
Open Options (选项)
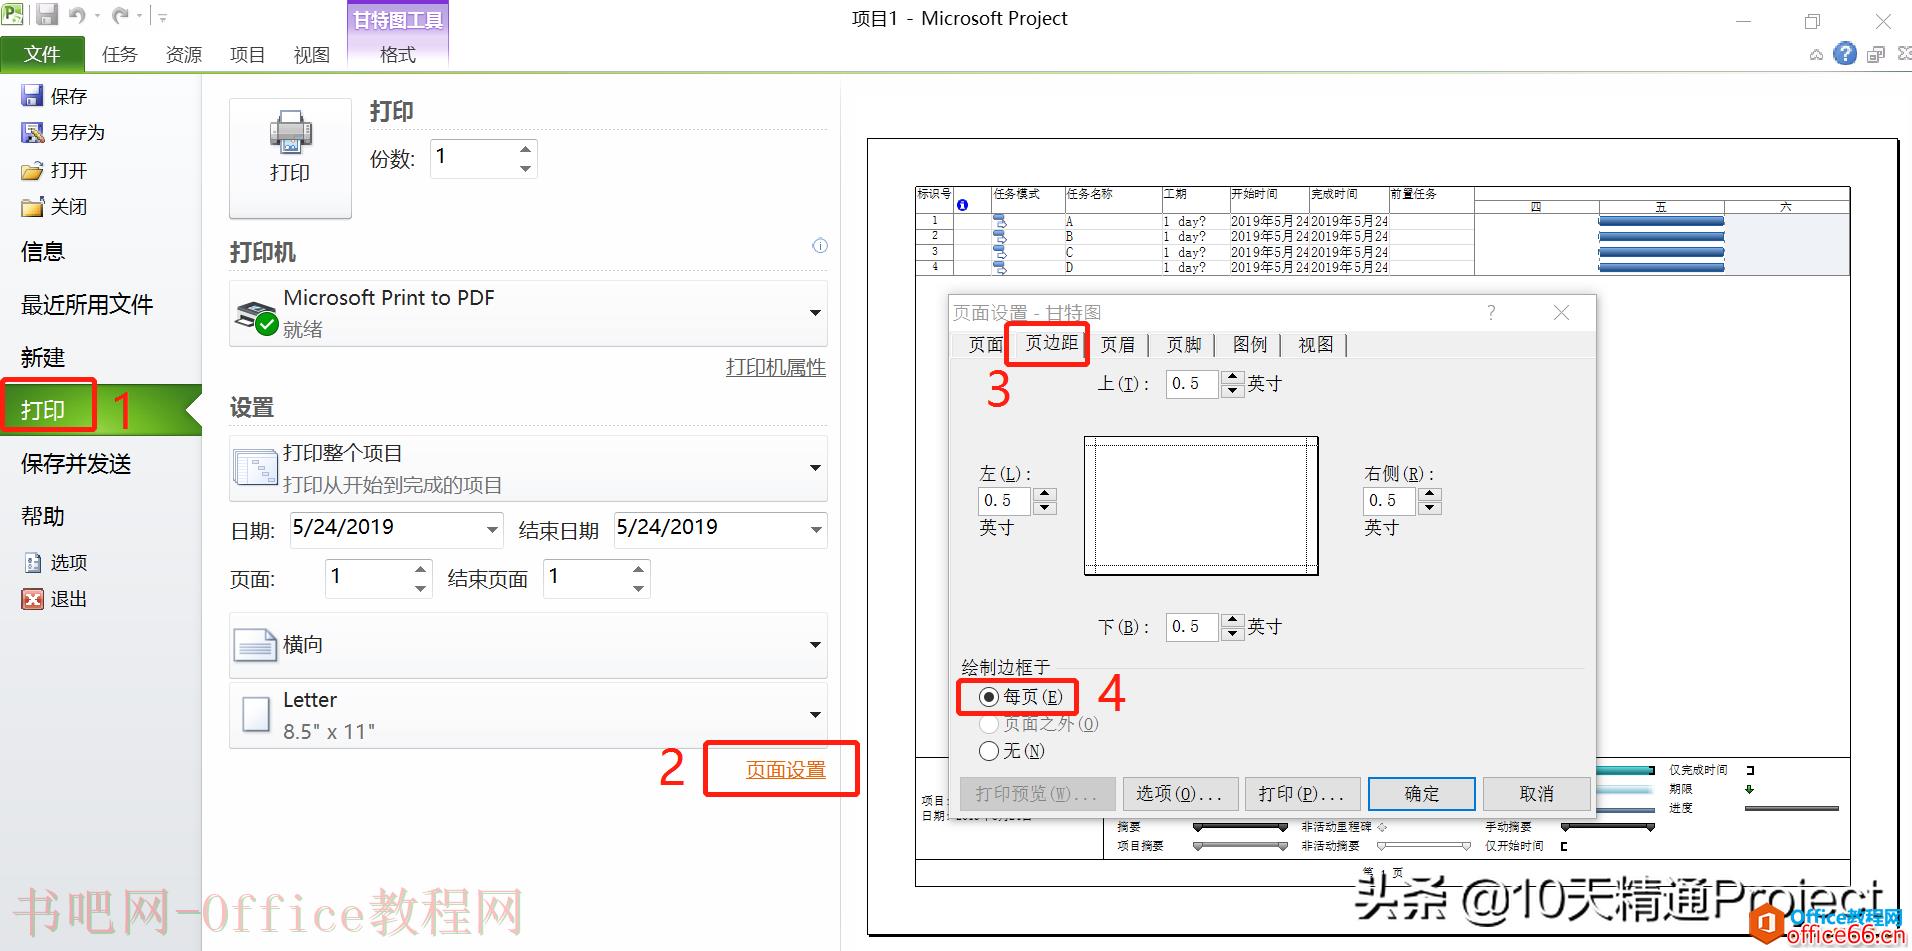click(55, 562)
